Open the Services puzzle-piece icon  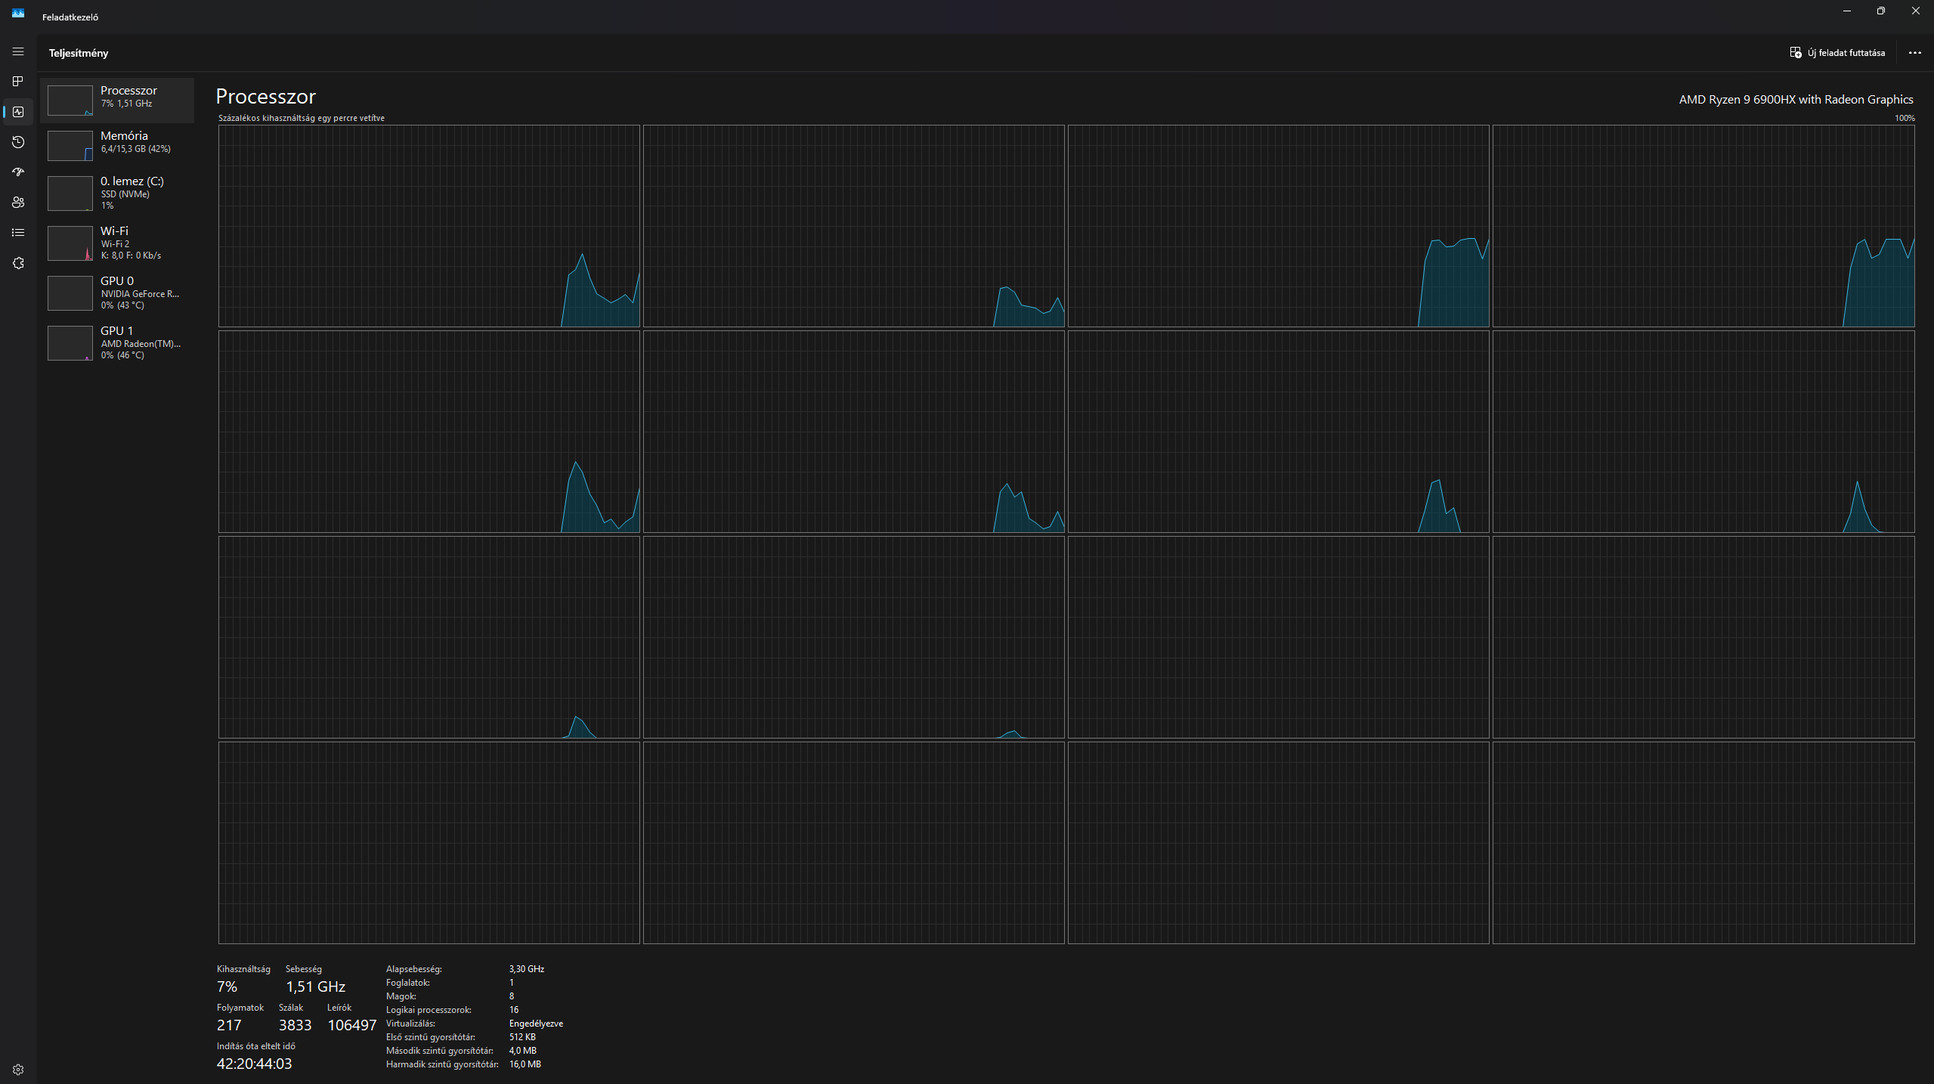(x=18, y=263)
